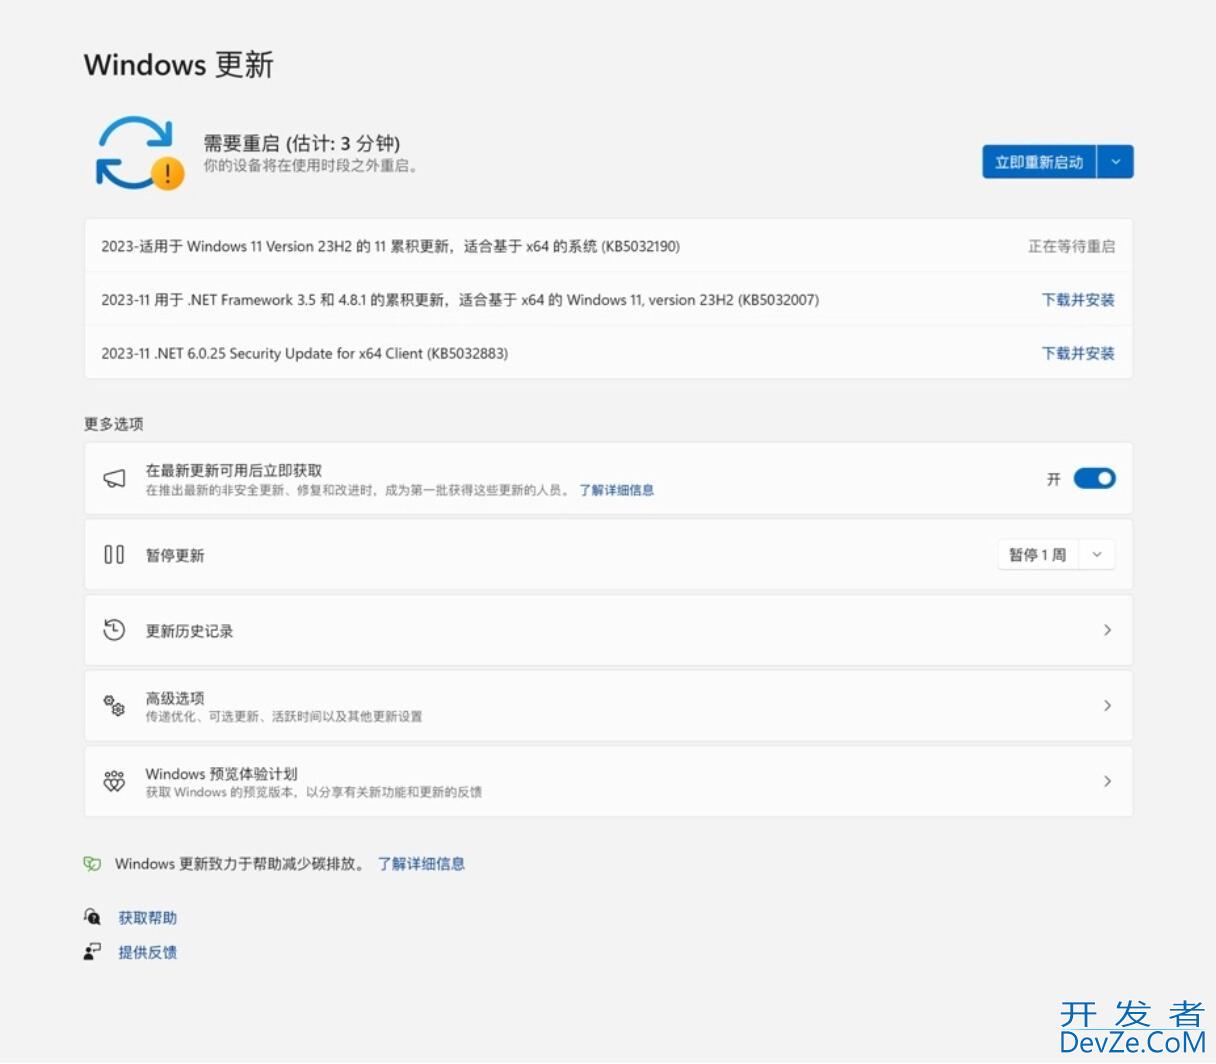Click 下载并安装 for KB5032883 update
Image resolution: width=1216 pixels, height=1064 pixels.
point(1078,353)
